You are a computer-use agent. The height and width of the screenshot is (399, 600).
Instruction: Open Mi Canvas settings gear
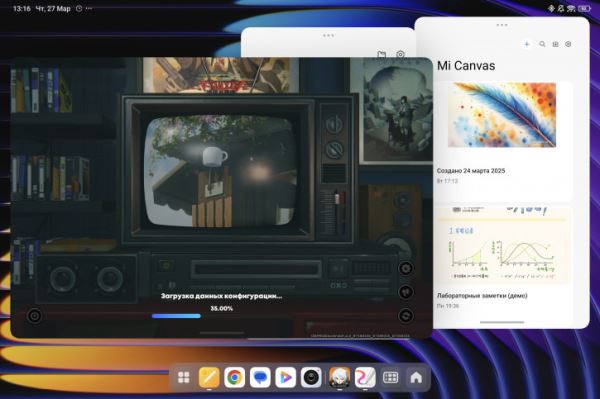click(568, 44)
